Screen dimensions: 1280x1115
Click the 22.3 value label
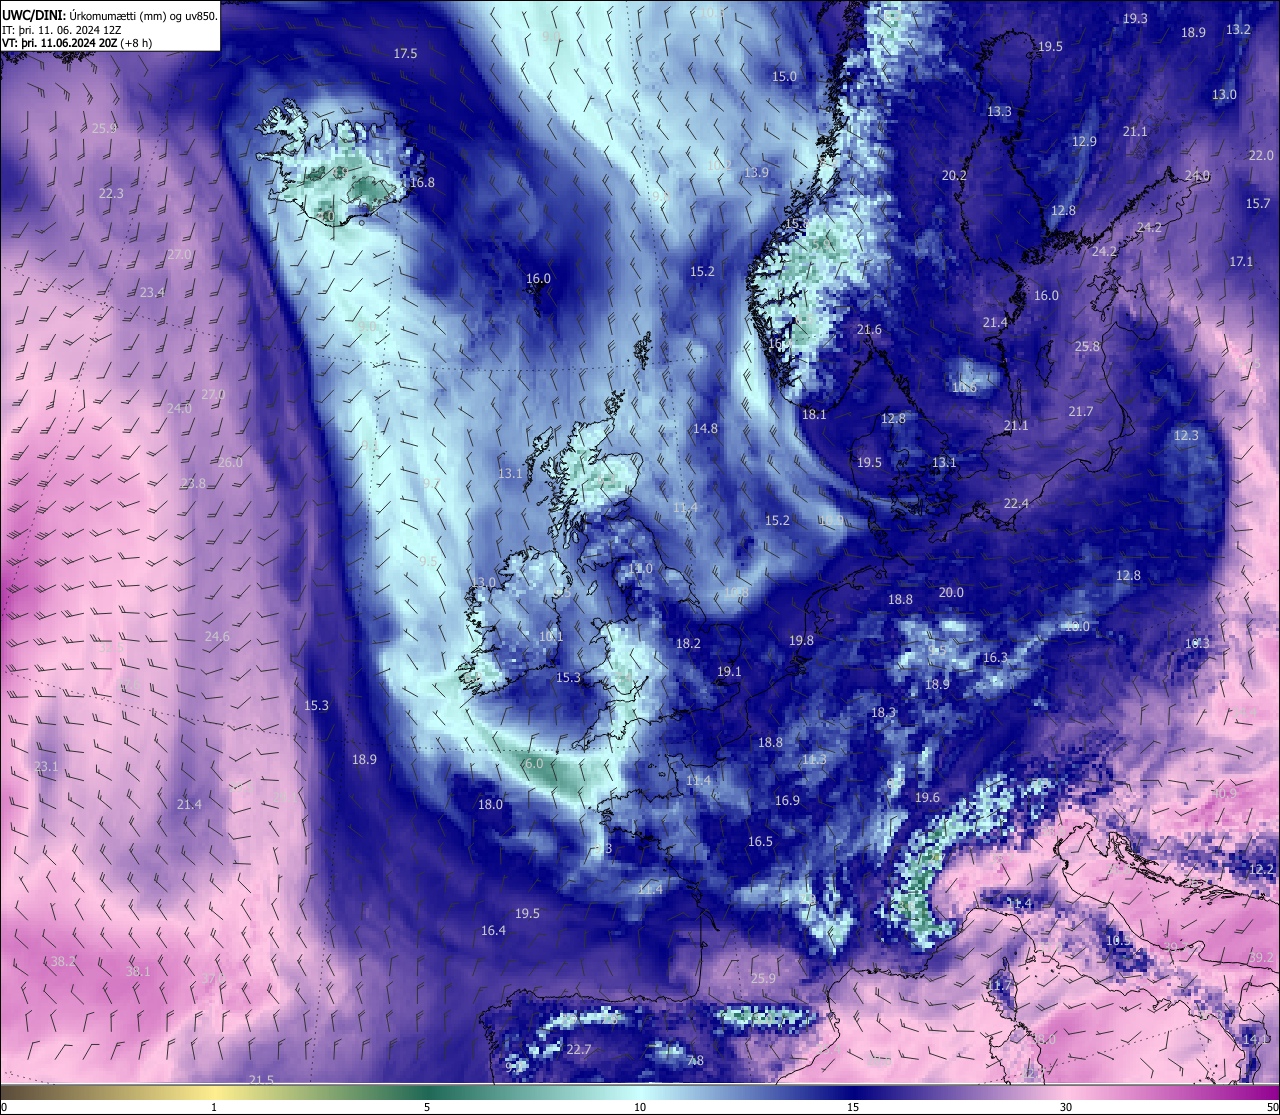(111, 194)
